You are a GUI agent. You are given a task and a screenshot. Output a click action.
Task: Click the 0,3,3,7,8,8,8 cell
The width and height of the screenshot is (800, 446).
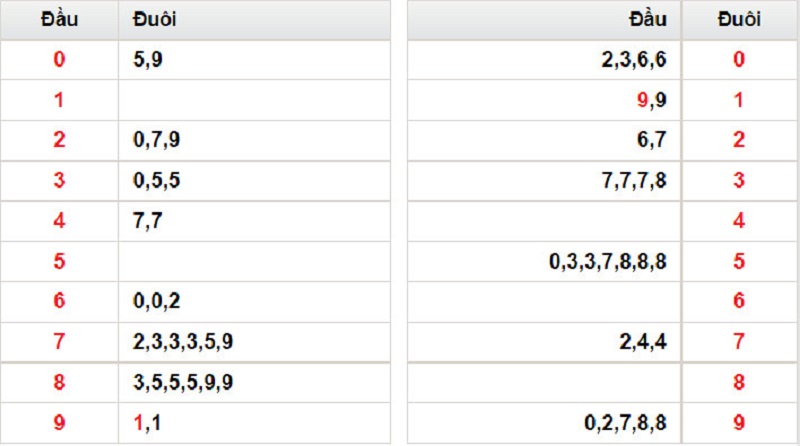(x=607, y=262)
